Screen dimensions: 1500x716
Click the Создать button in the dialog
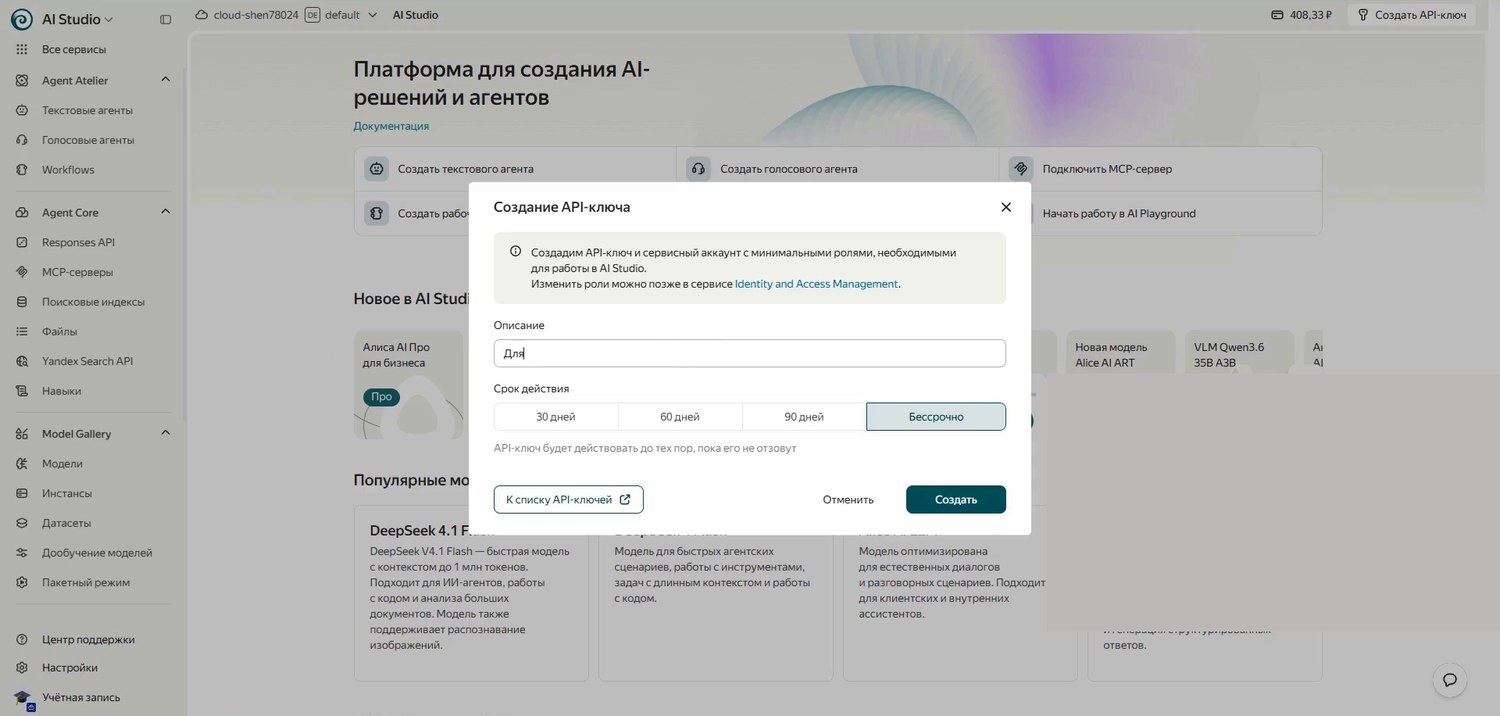(956, 499)
